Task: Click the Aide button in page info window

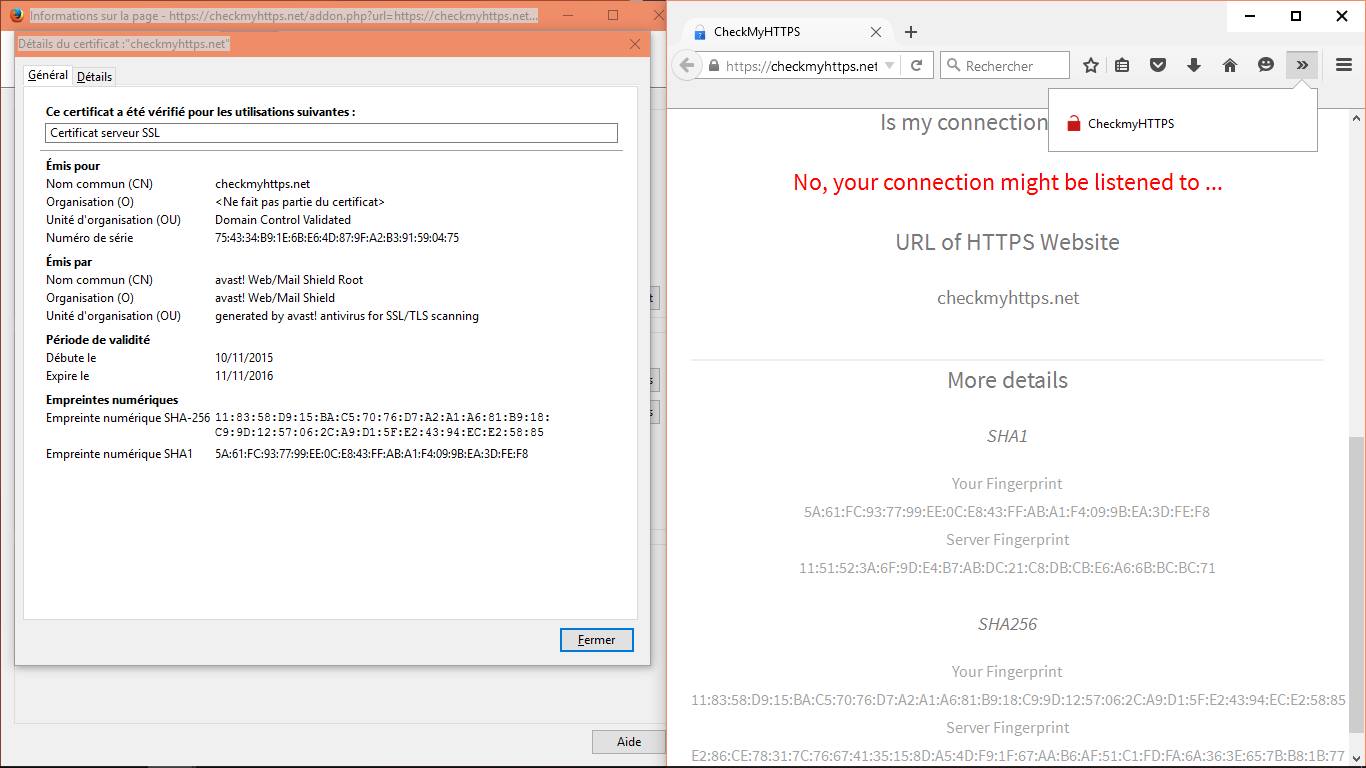Action: click(629, 742)
